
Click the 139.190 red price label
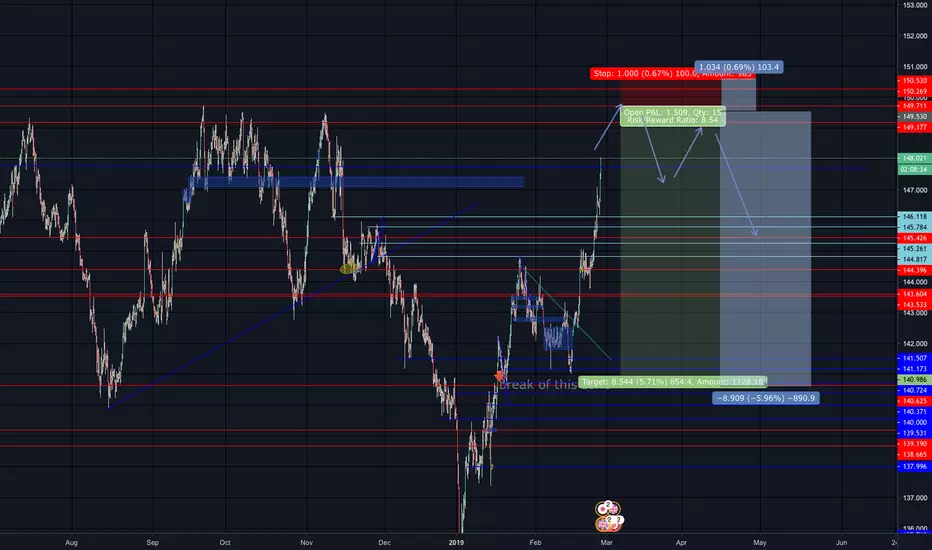914,444
